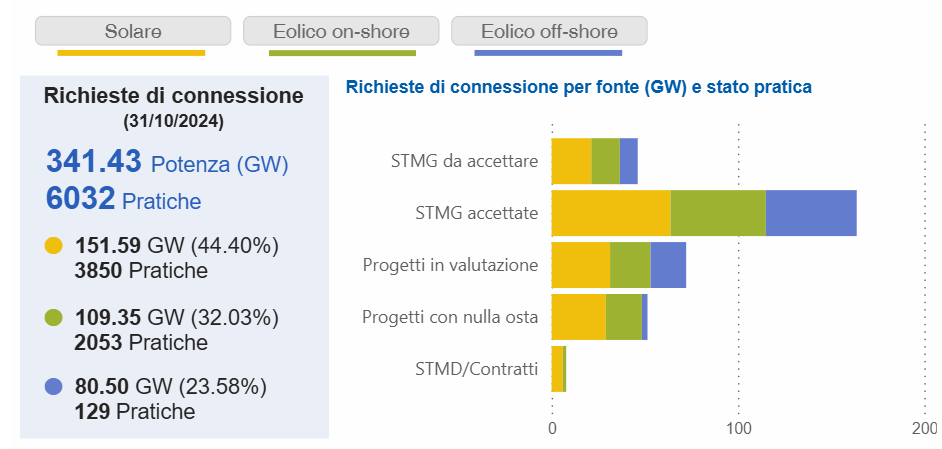Click the 341.43 Potenza (GW) total

(x=167, y=162)
